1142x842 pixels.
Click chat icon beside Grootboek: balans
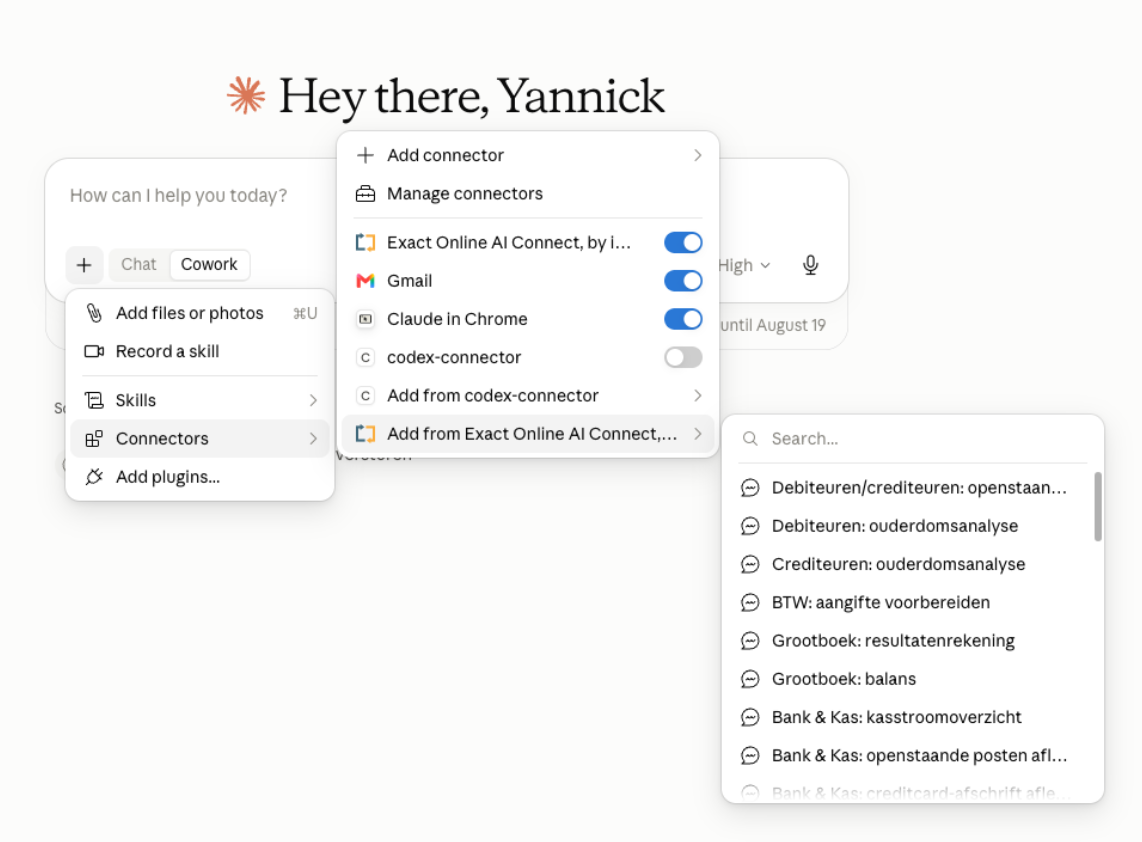click(749, 679)
